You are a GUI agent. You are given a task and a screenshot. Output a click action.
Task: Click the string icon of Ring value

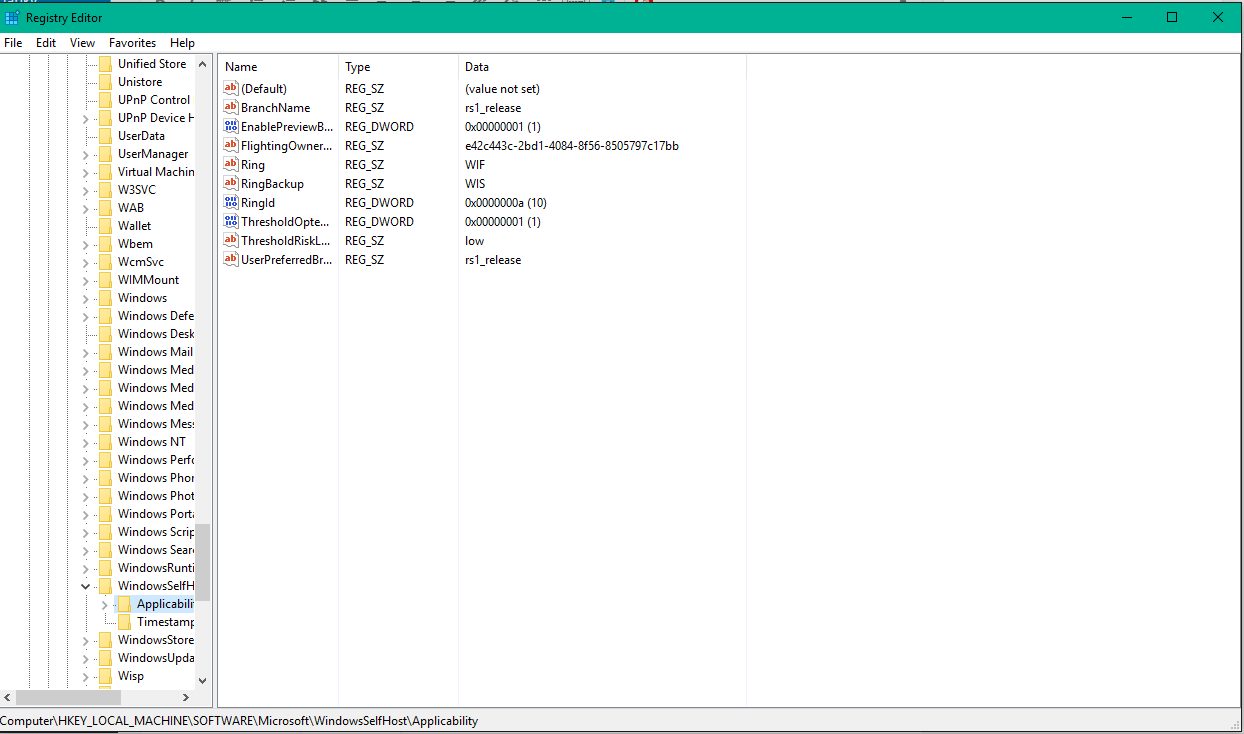pyautogui.click(x=231, y=164)
